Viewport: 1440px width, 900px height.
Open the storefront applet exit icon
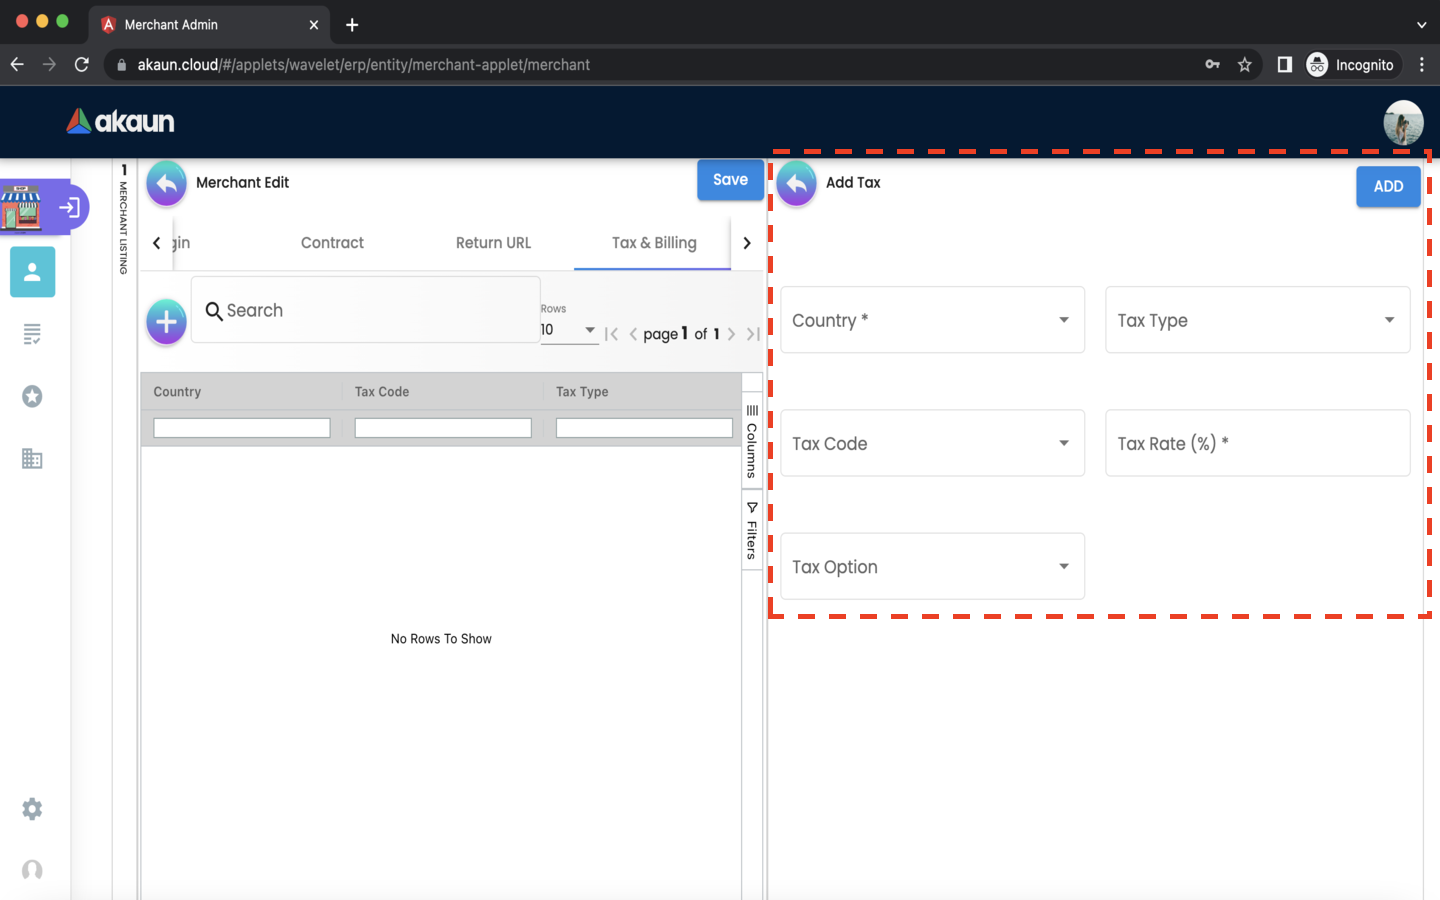click(69, 208)
